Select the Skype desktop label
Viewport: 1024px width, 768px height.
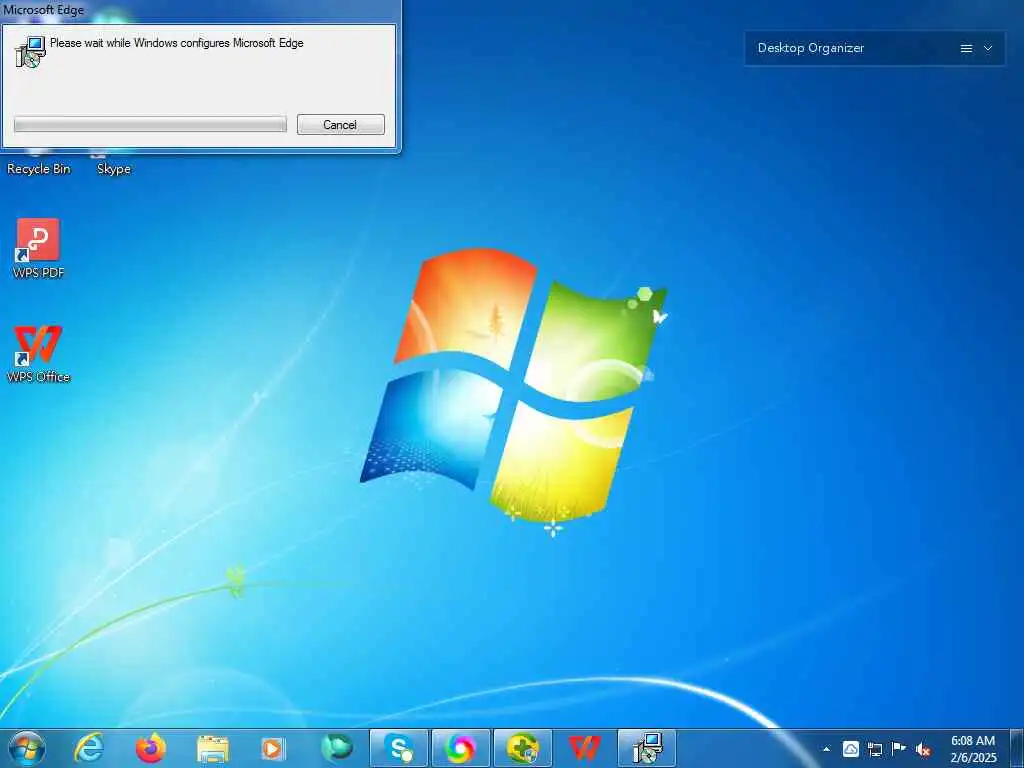(x=114, y=168)
